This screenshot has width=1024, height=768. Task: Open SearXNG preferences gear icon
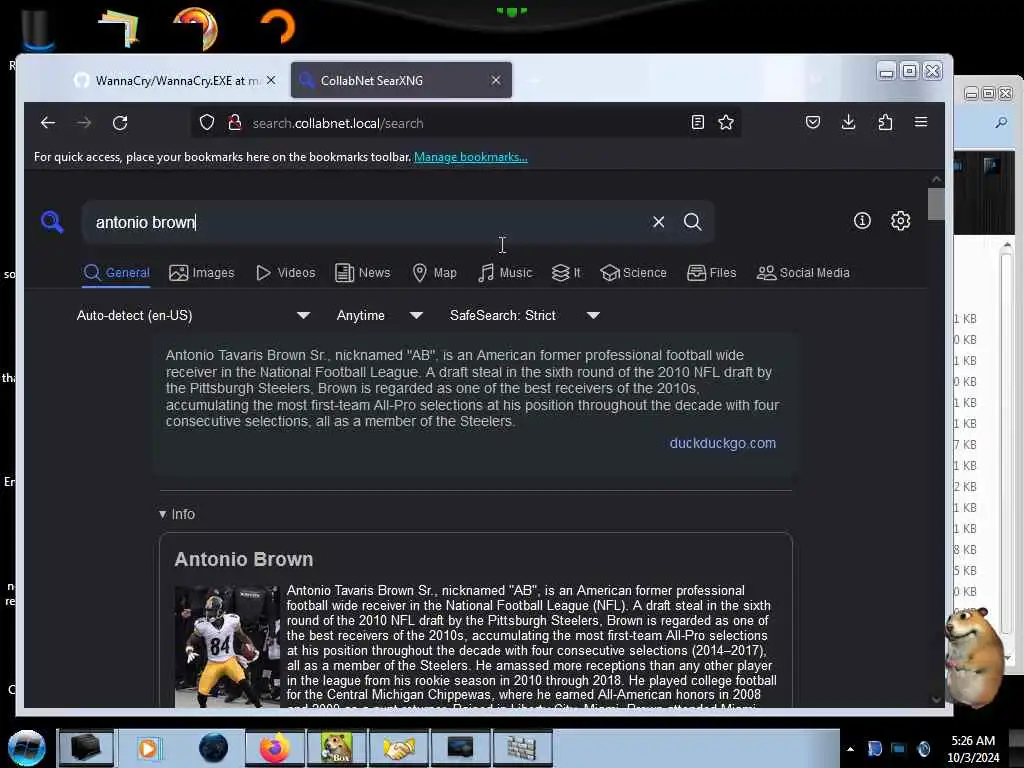pyautogui.click(x=901, y=221)
